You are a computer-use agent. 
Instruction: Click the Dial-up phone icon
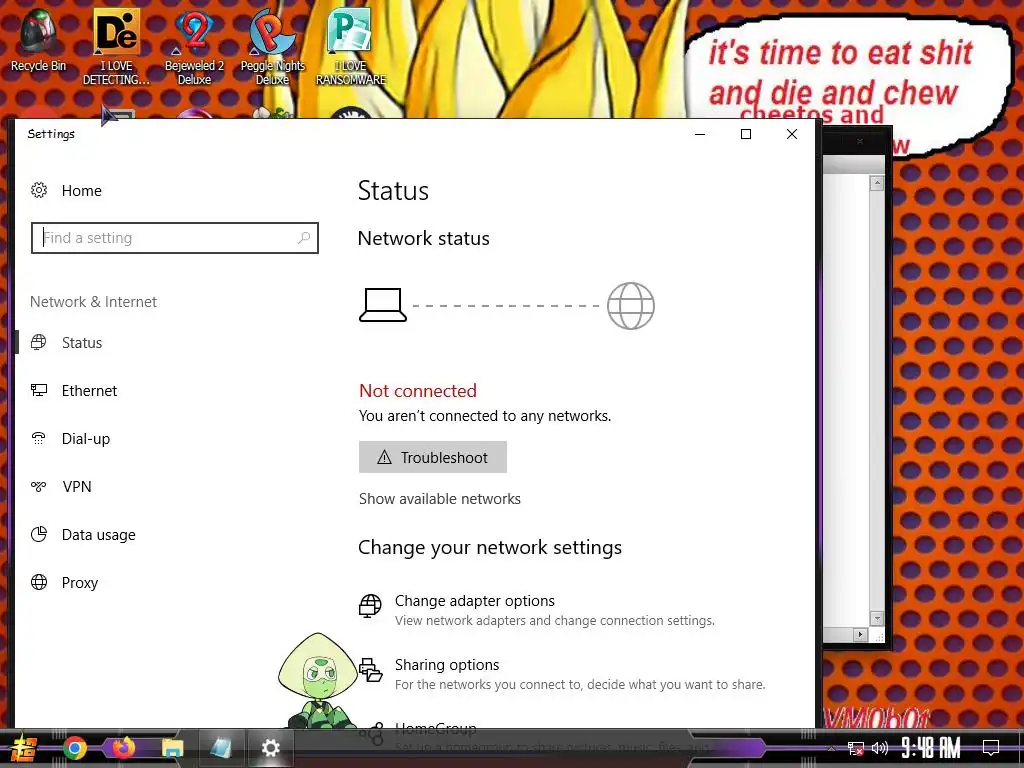click(x=39, y=438)
